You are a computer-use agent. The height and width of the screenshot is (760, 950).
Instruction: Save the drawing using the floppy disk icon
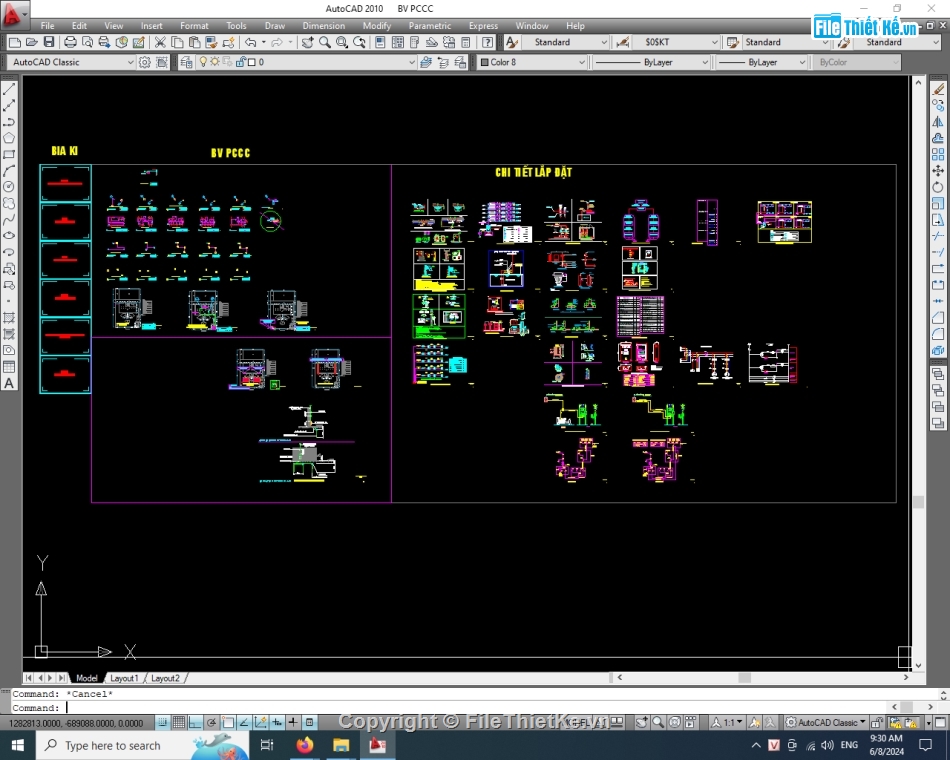(x=49, y=42)
